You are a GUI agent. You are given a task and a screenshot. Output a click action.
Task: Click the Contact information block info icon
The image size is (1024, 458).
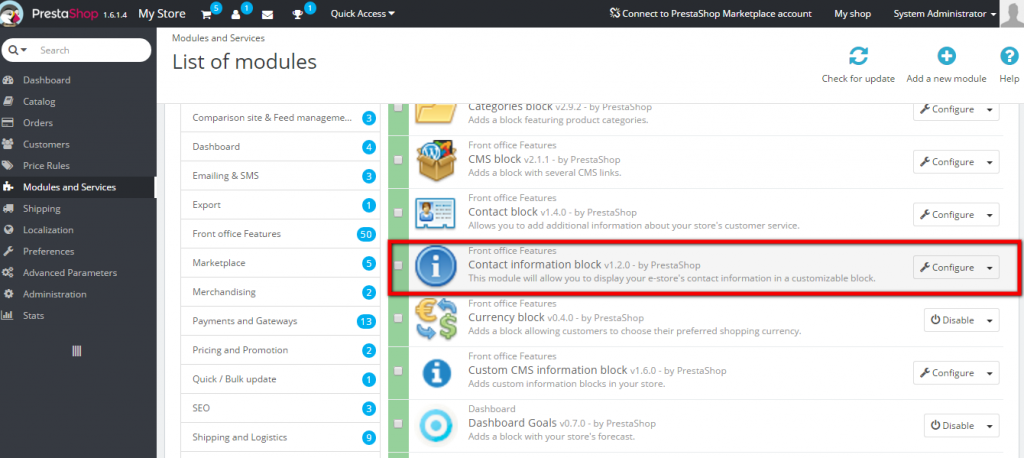pos(436,267)
